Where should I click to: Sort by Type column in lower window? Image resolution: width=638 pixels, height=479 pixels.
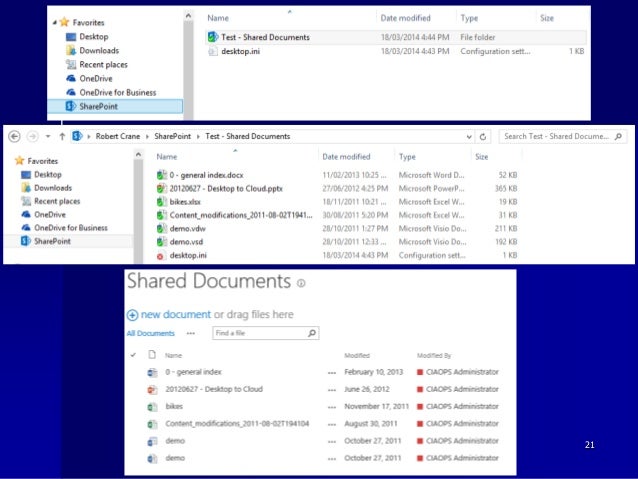point(407,157)
